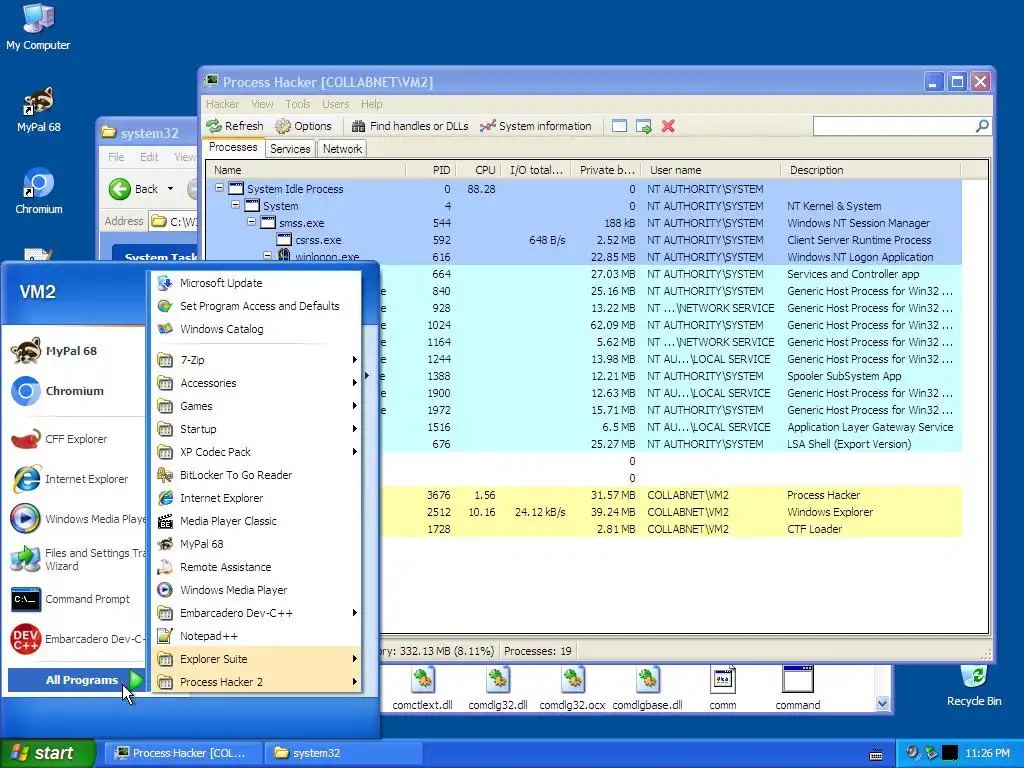
Task: Switch to the Network tab
Action: click(x=342, y=149)
